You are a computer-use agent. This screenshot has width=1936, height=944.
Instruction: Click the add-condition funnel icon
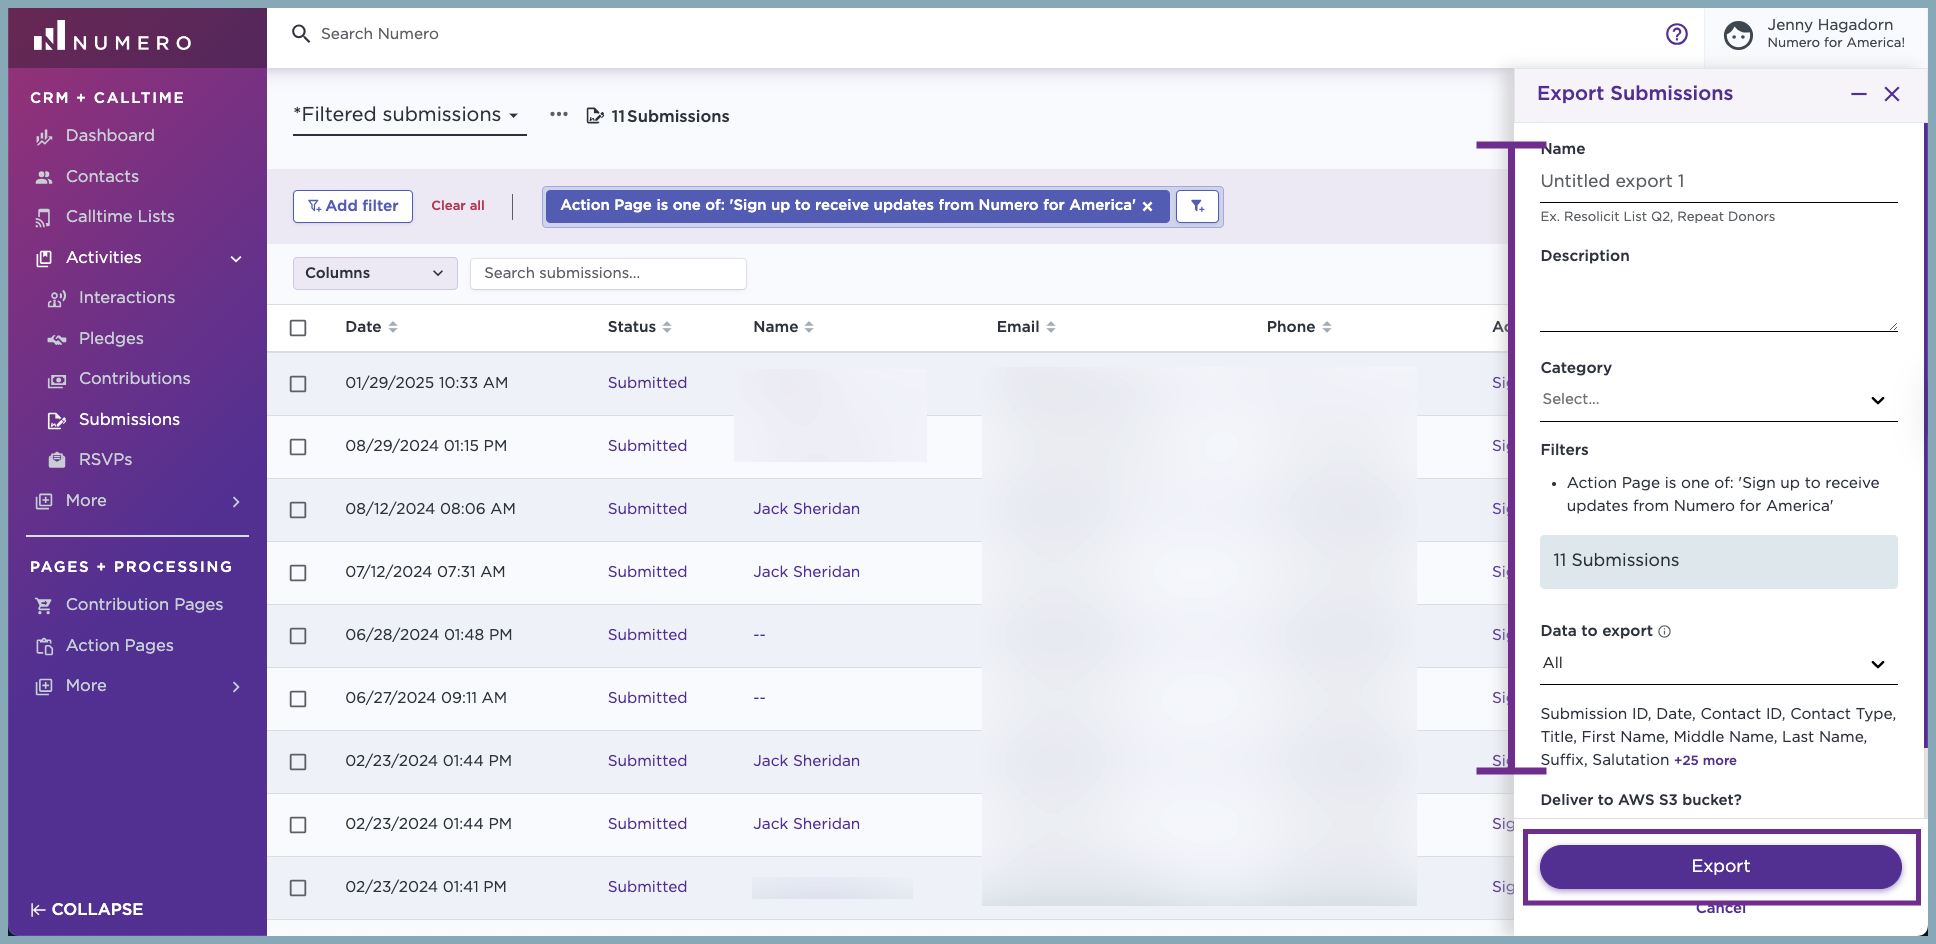[1197, 206]
